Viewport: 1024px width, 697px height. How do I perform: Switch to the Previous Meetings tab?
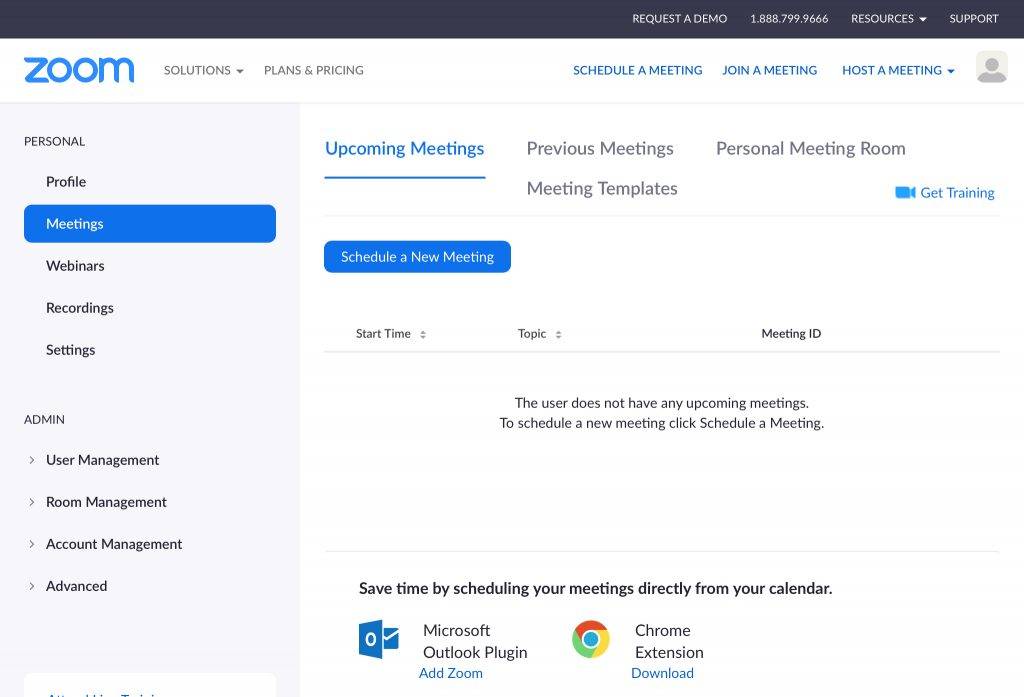[x=600, y=148]
